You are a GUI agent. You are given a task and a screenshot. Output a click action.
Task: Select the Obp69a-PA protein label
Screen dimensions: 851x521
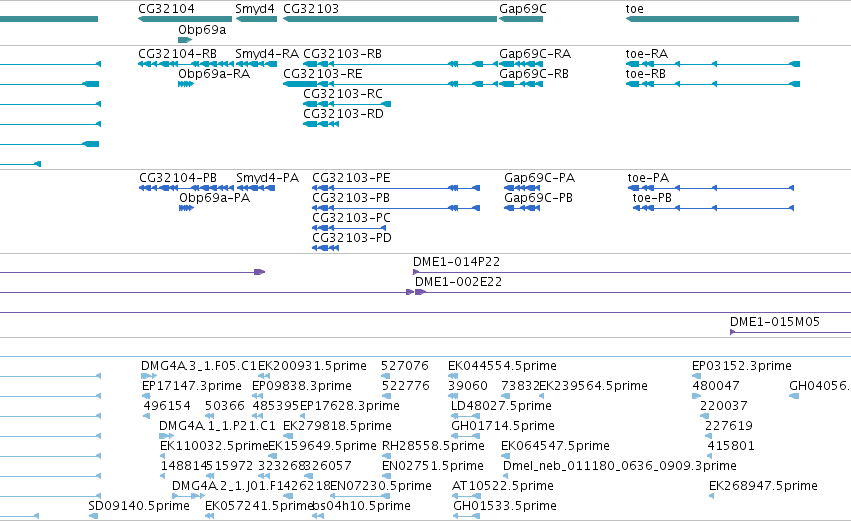[214, 198]
